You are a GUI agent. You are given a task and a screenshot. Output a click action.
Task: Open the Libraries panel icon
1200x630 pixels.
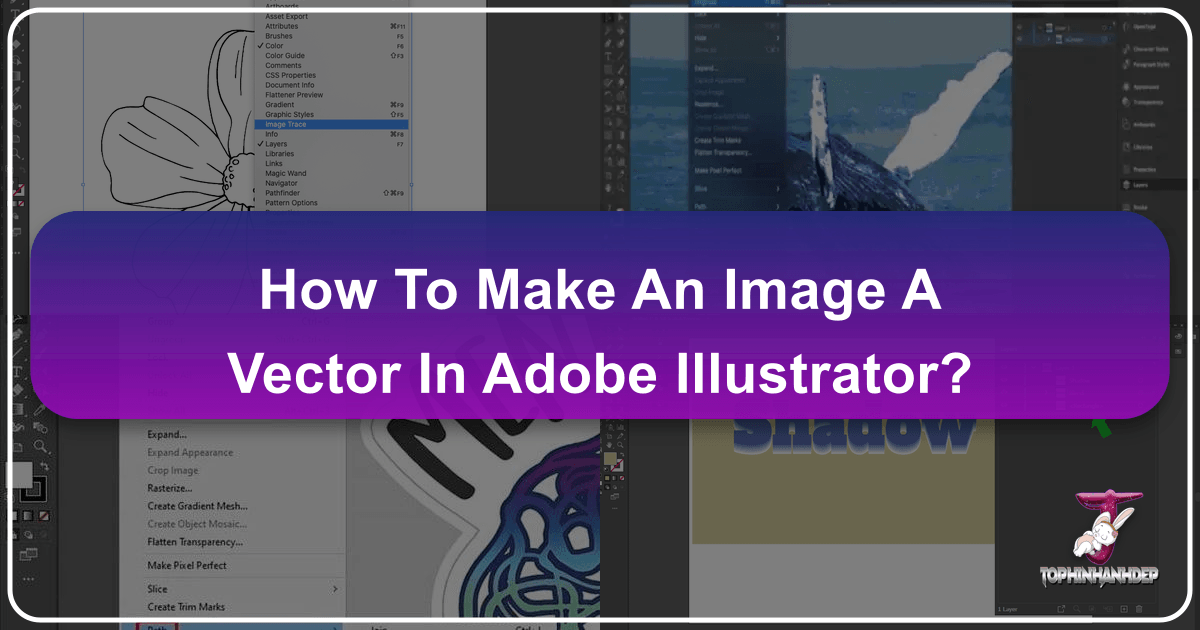click(1141, 147)
